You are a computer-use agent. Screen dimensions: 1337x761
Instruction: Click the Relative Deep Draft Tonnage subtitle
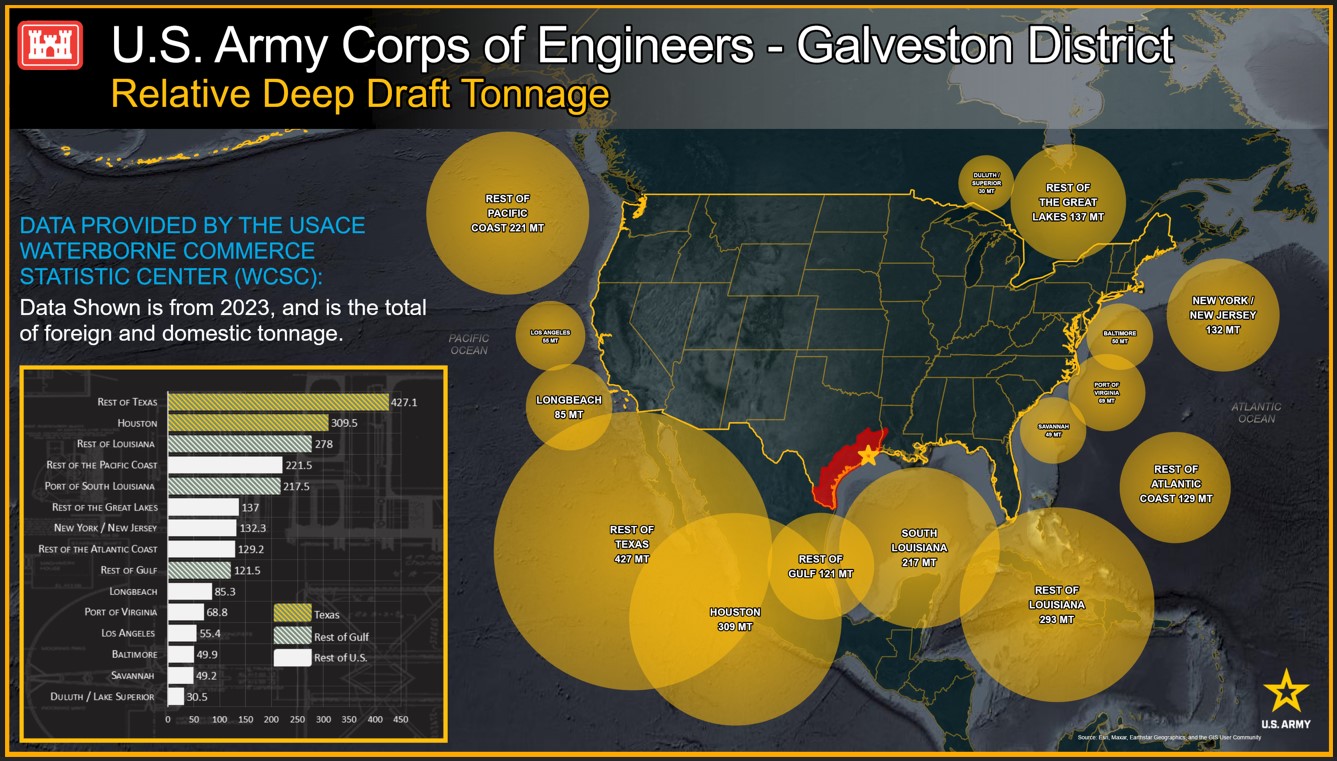click(360, 94)
